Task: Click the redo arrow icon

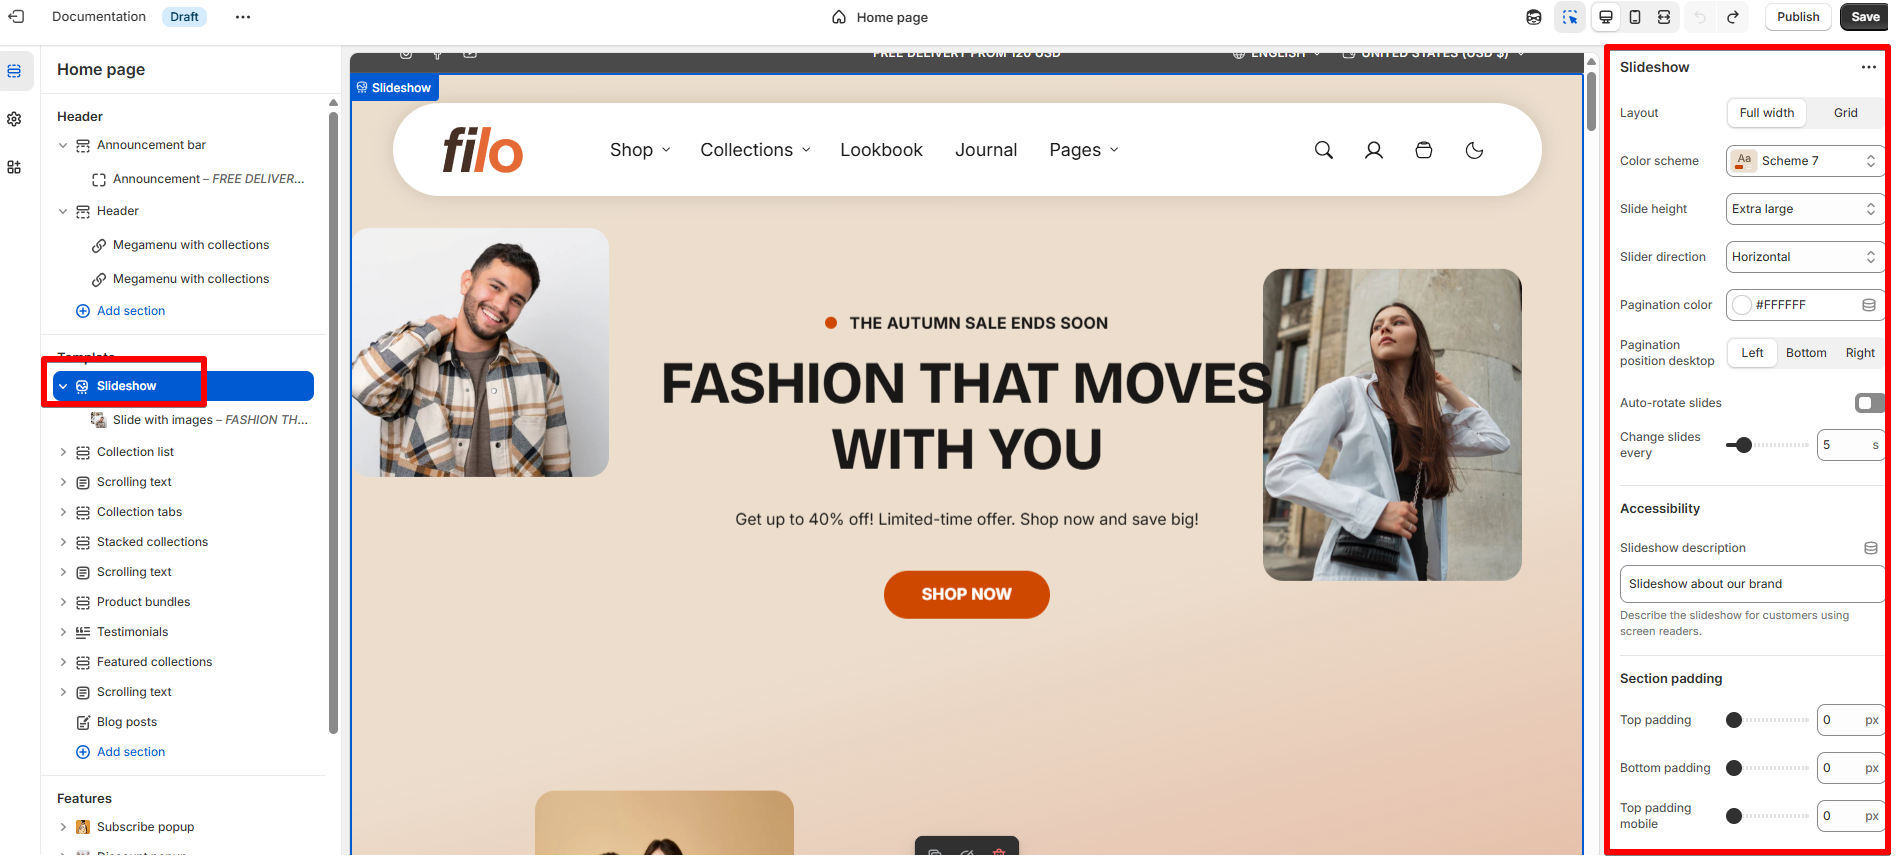Action: (x=1733, y=17)
